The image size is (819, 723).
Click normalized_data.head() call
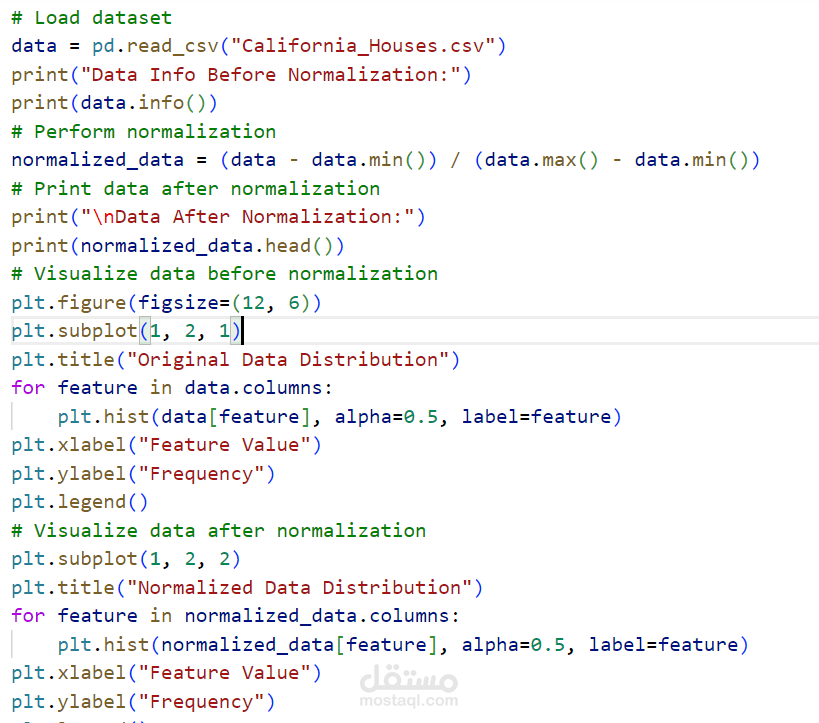pos(206,246)
